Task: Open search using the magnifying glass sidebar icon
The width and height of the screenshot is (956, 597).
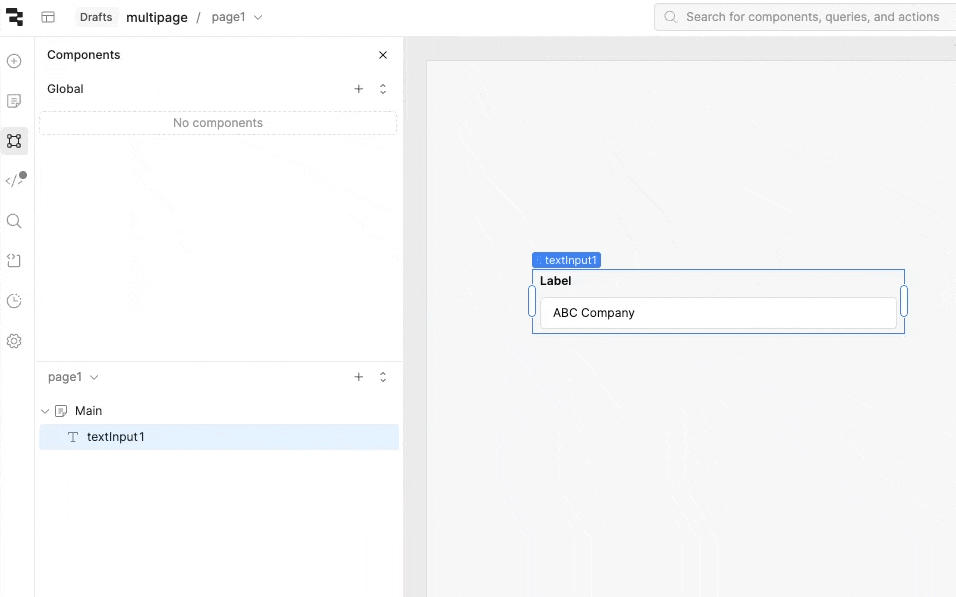Action: (14, 221)
